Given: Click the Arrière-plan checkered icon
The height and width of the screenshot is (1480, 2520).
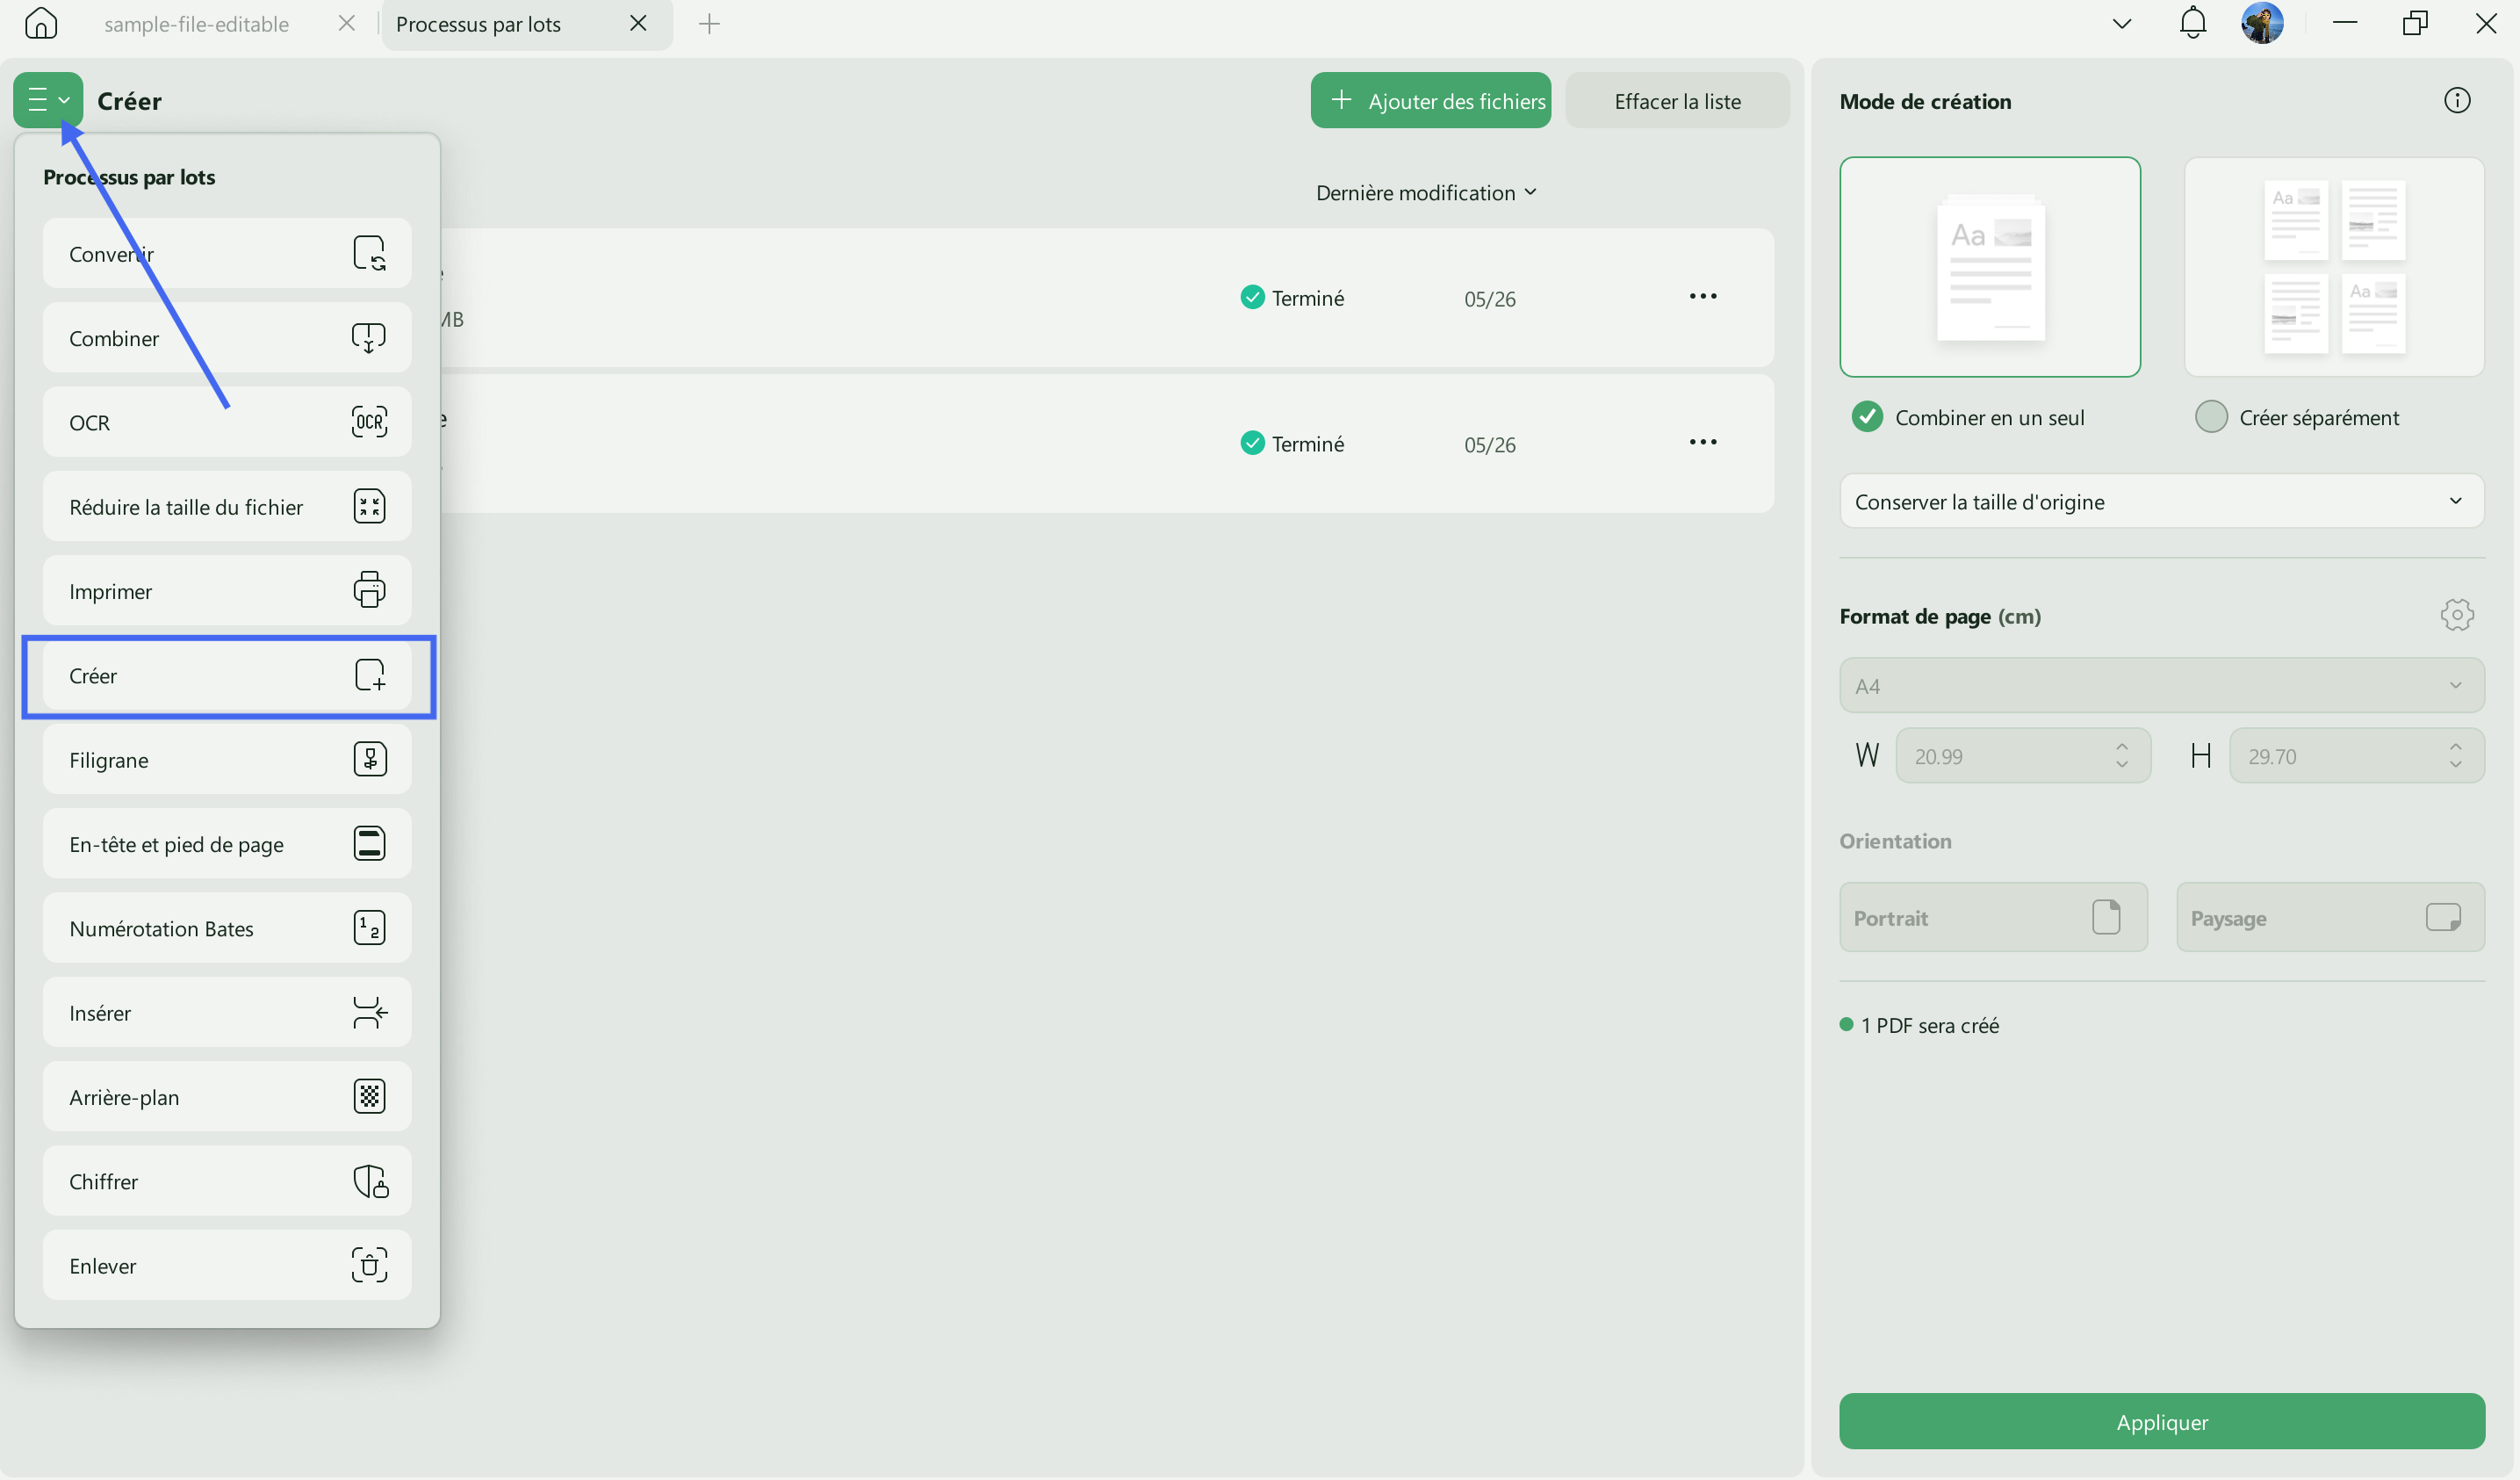Looking at the screenshot, I should tap(369, 1096).
